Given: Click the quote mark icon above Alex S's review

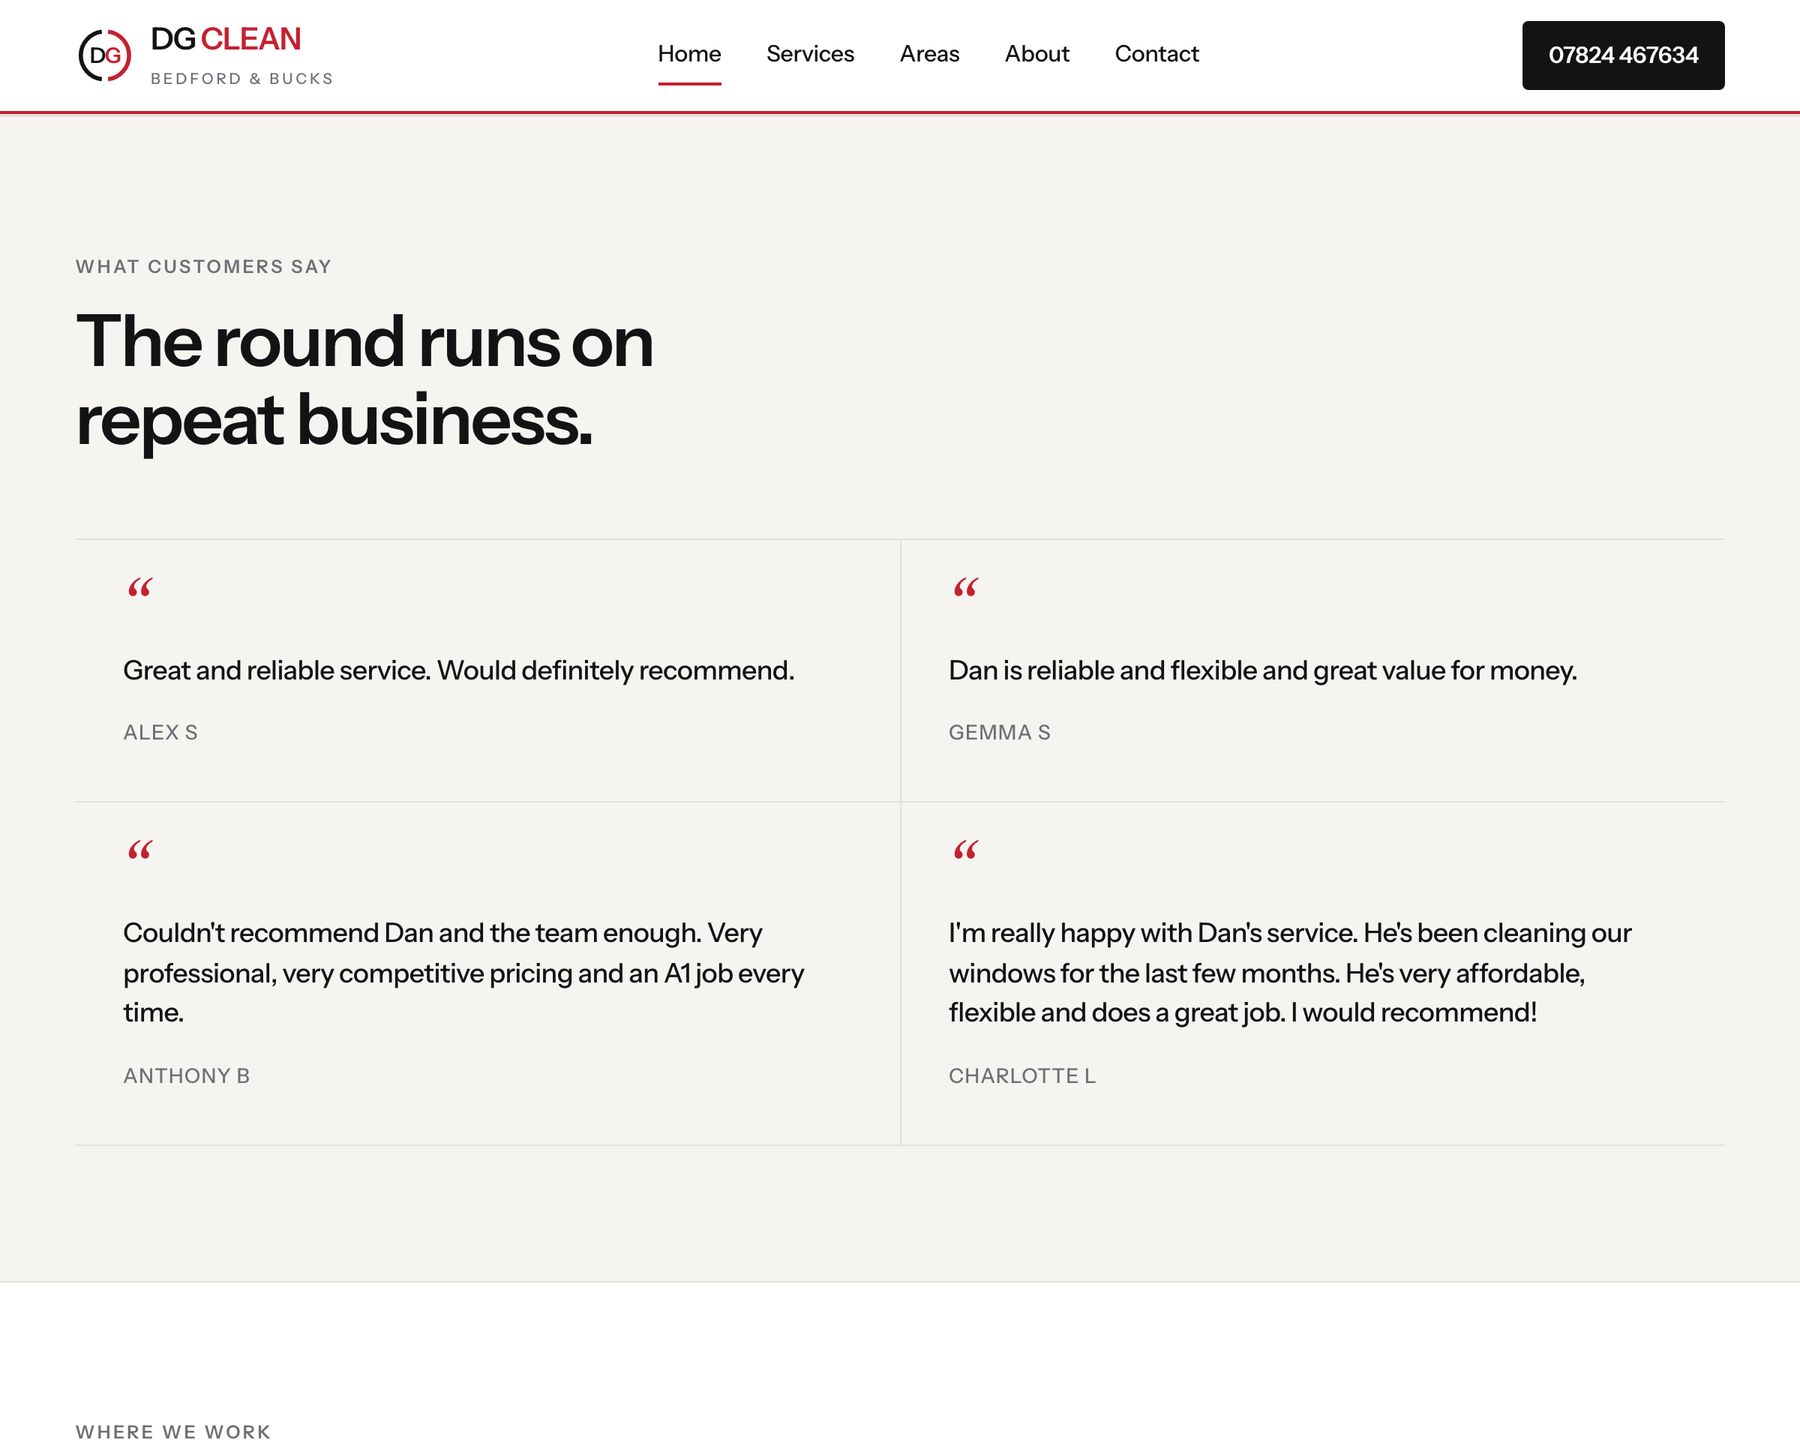Looking at the screenshot, I should pyautogui.click(x=140, y=587).
